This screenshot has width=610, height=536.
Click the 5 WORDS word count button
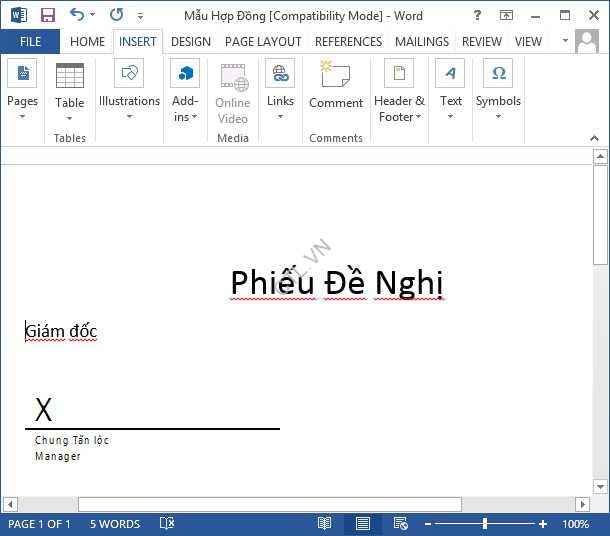tap(115, 524)
